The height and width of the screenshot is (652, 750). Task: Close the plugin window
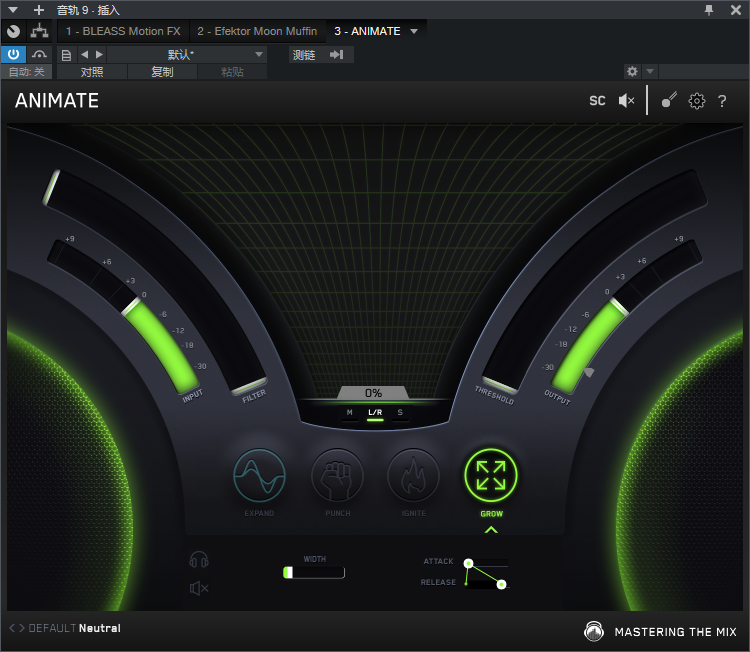736,10
